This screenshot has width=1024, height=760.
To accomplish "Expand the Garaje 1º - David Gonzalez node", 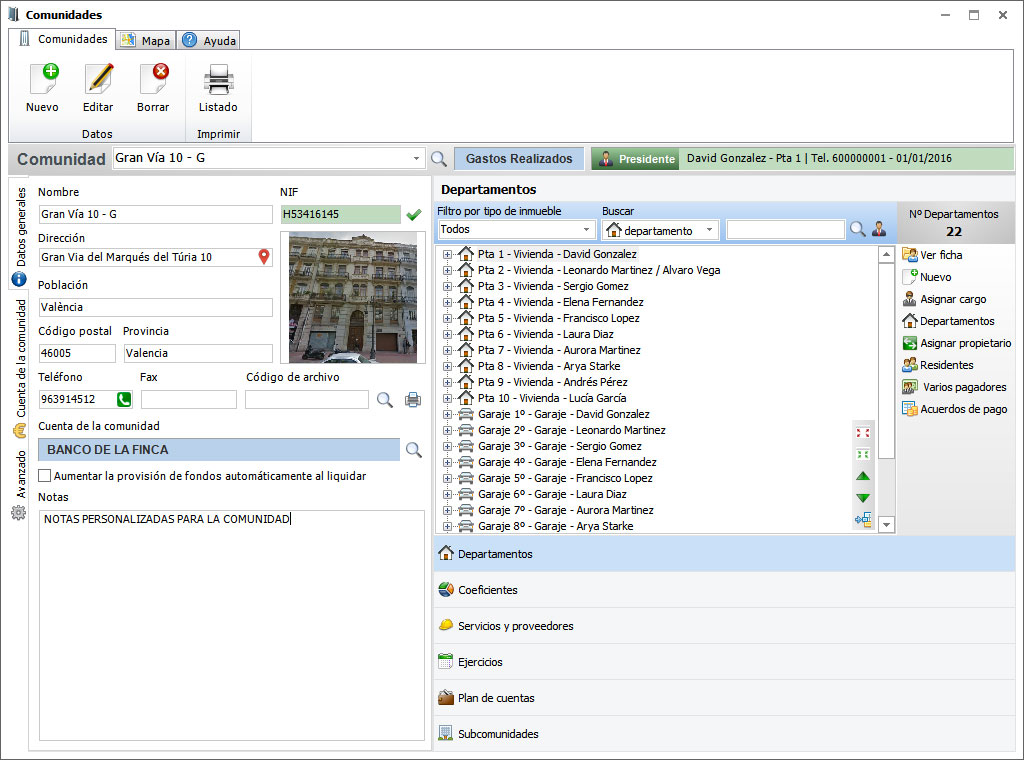I will [447, 415].
